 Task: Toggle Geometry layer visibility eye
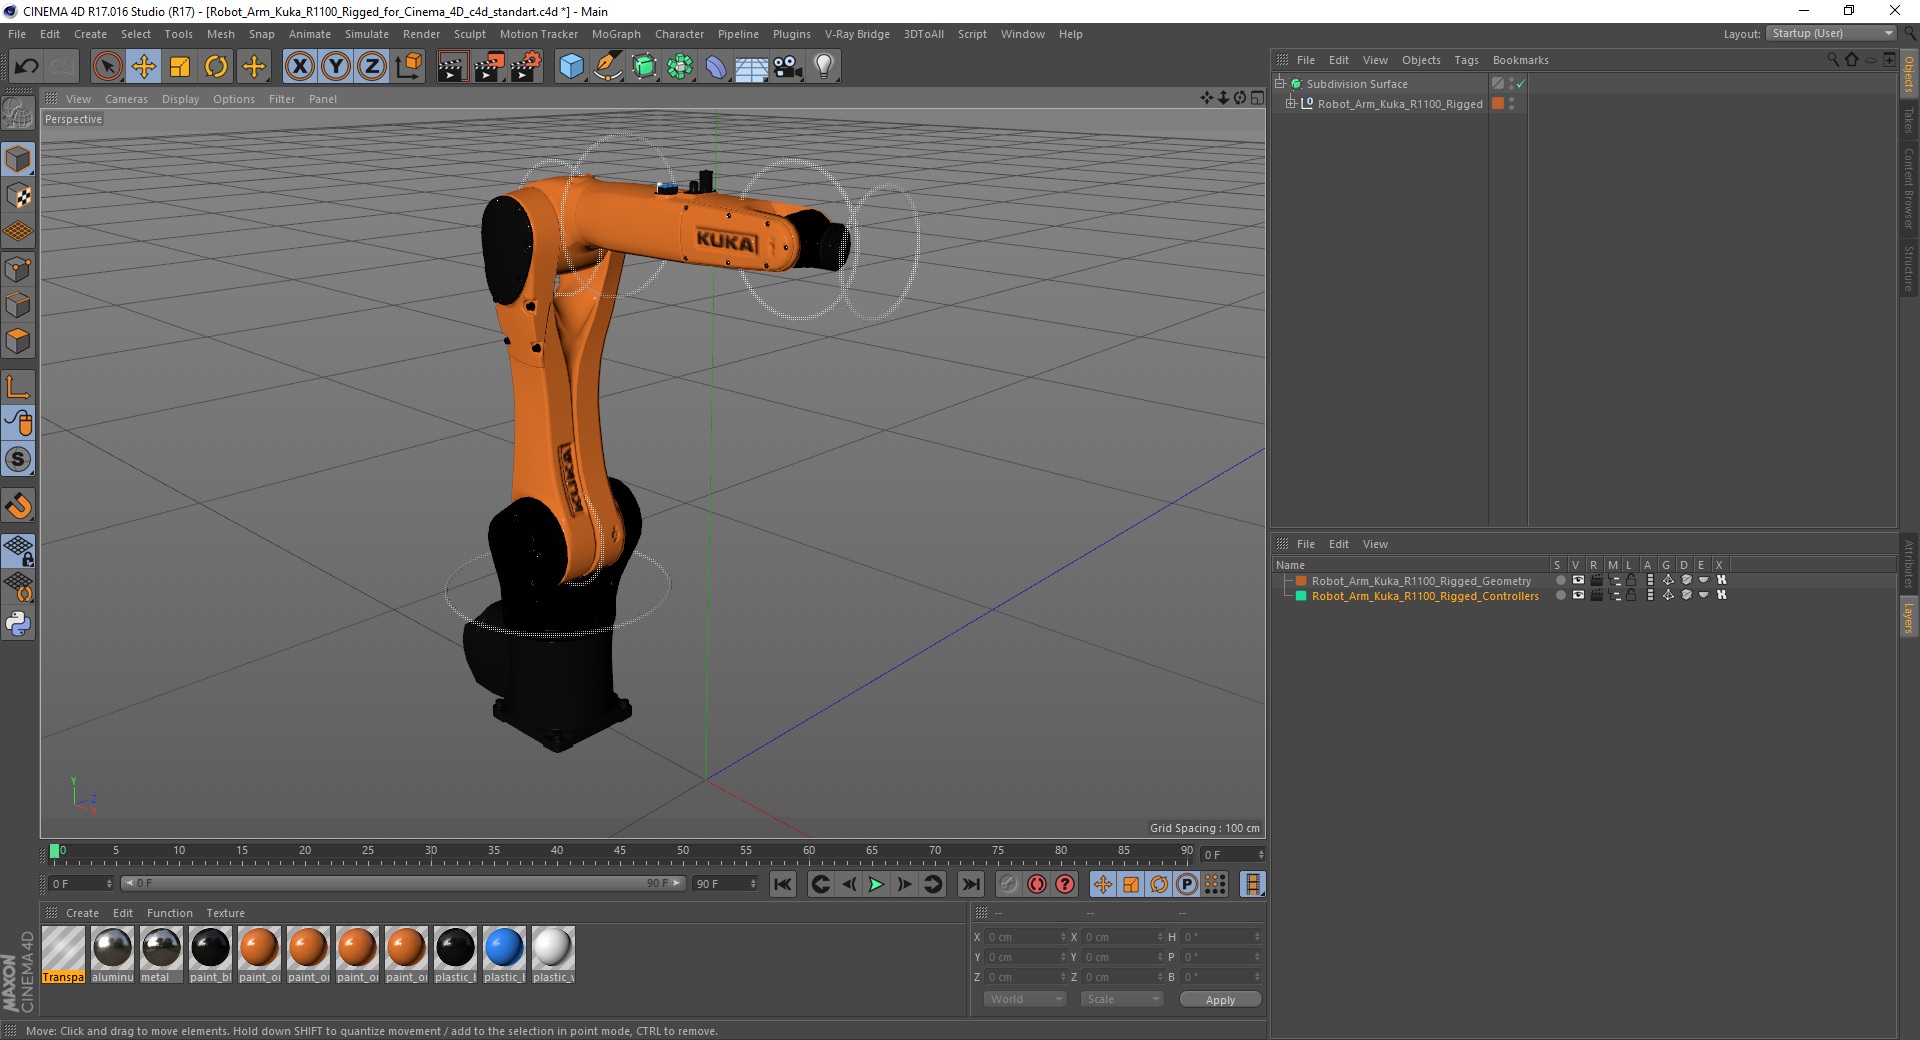1578,580
